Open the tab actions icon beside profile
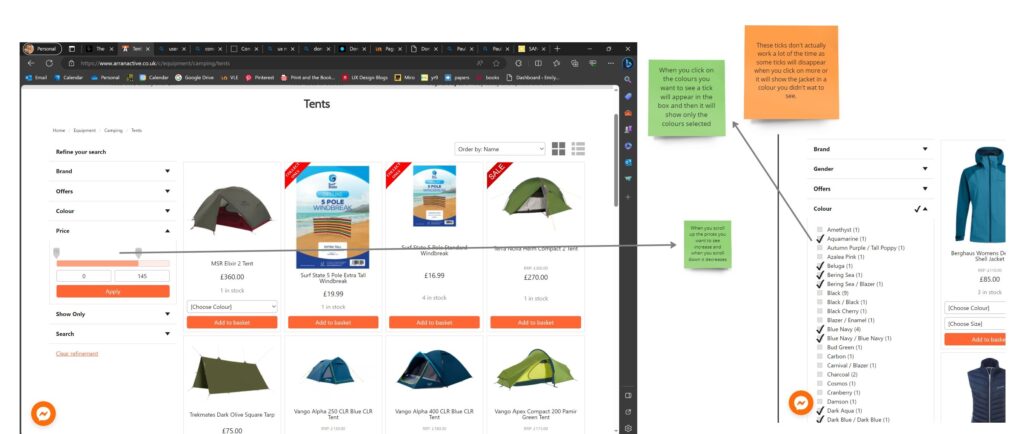This screenshot has width=1024, height=434. pos(72,49)
